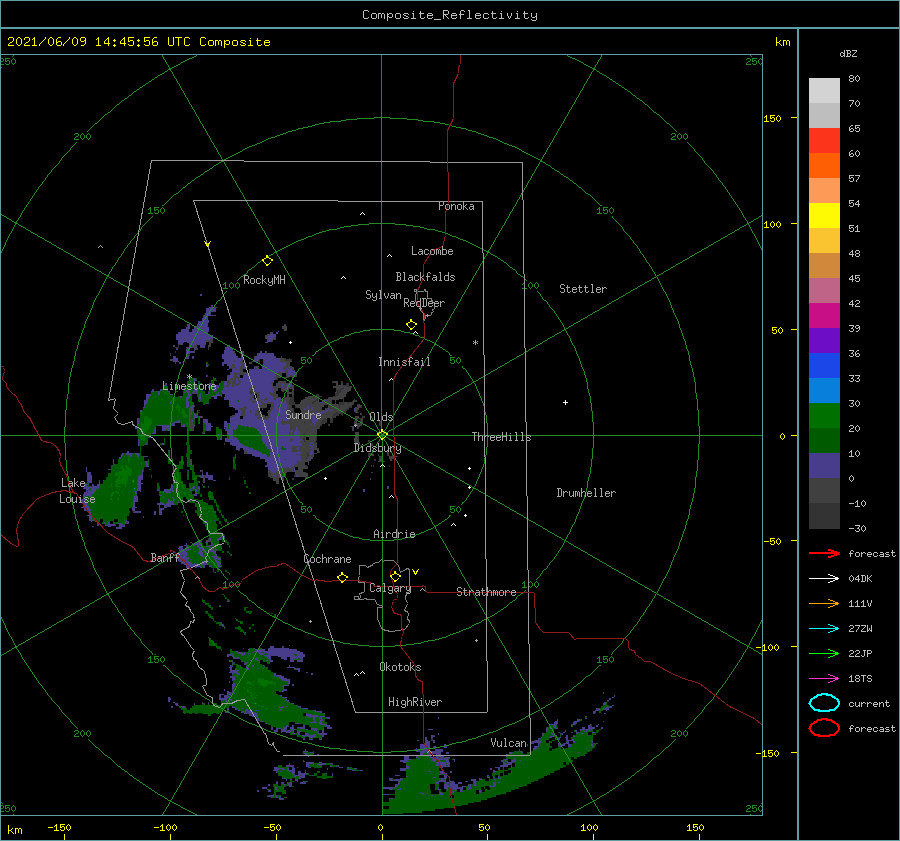Screen dimensions: 900x841
Task: Click the yellow diamond marker near RockyMH
Action: pos(267,261)
